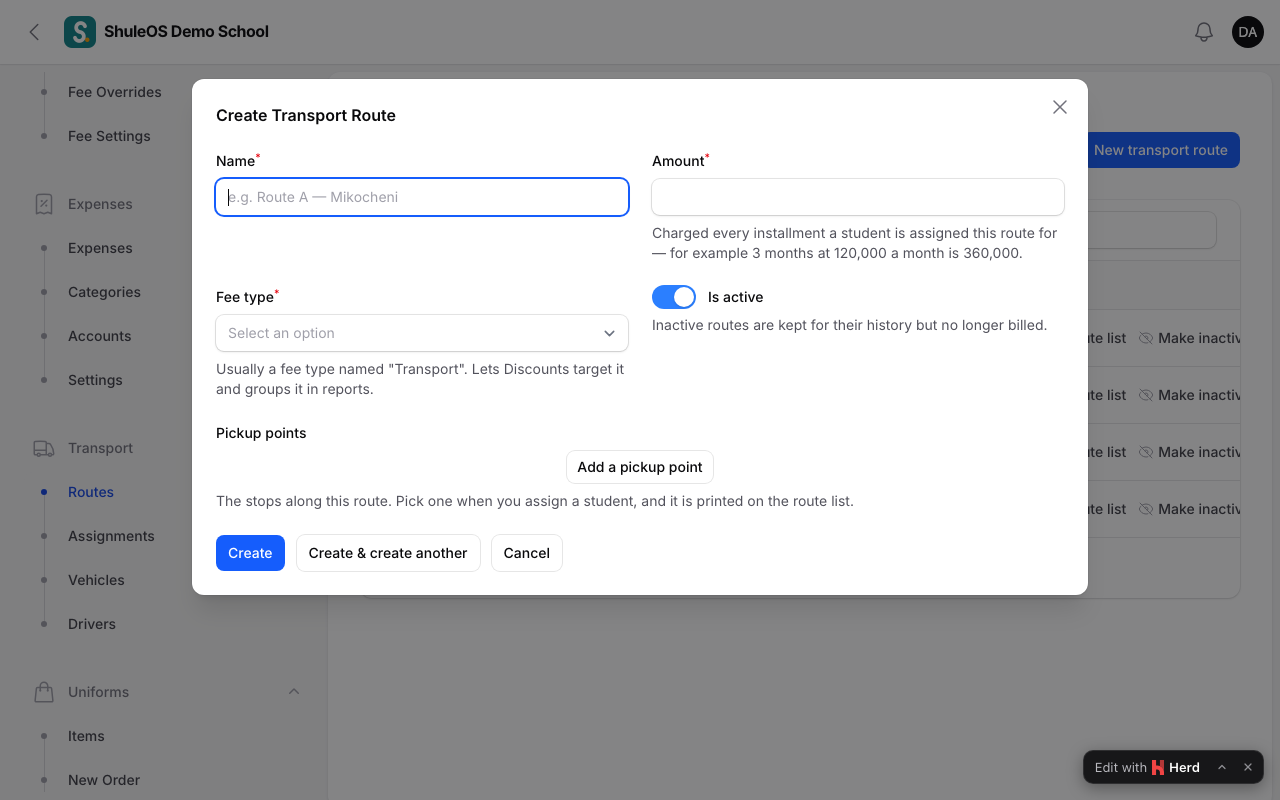Click the ShuleOS Demo School title

pyautogui.click(x=186, y=32)
